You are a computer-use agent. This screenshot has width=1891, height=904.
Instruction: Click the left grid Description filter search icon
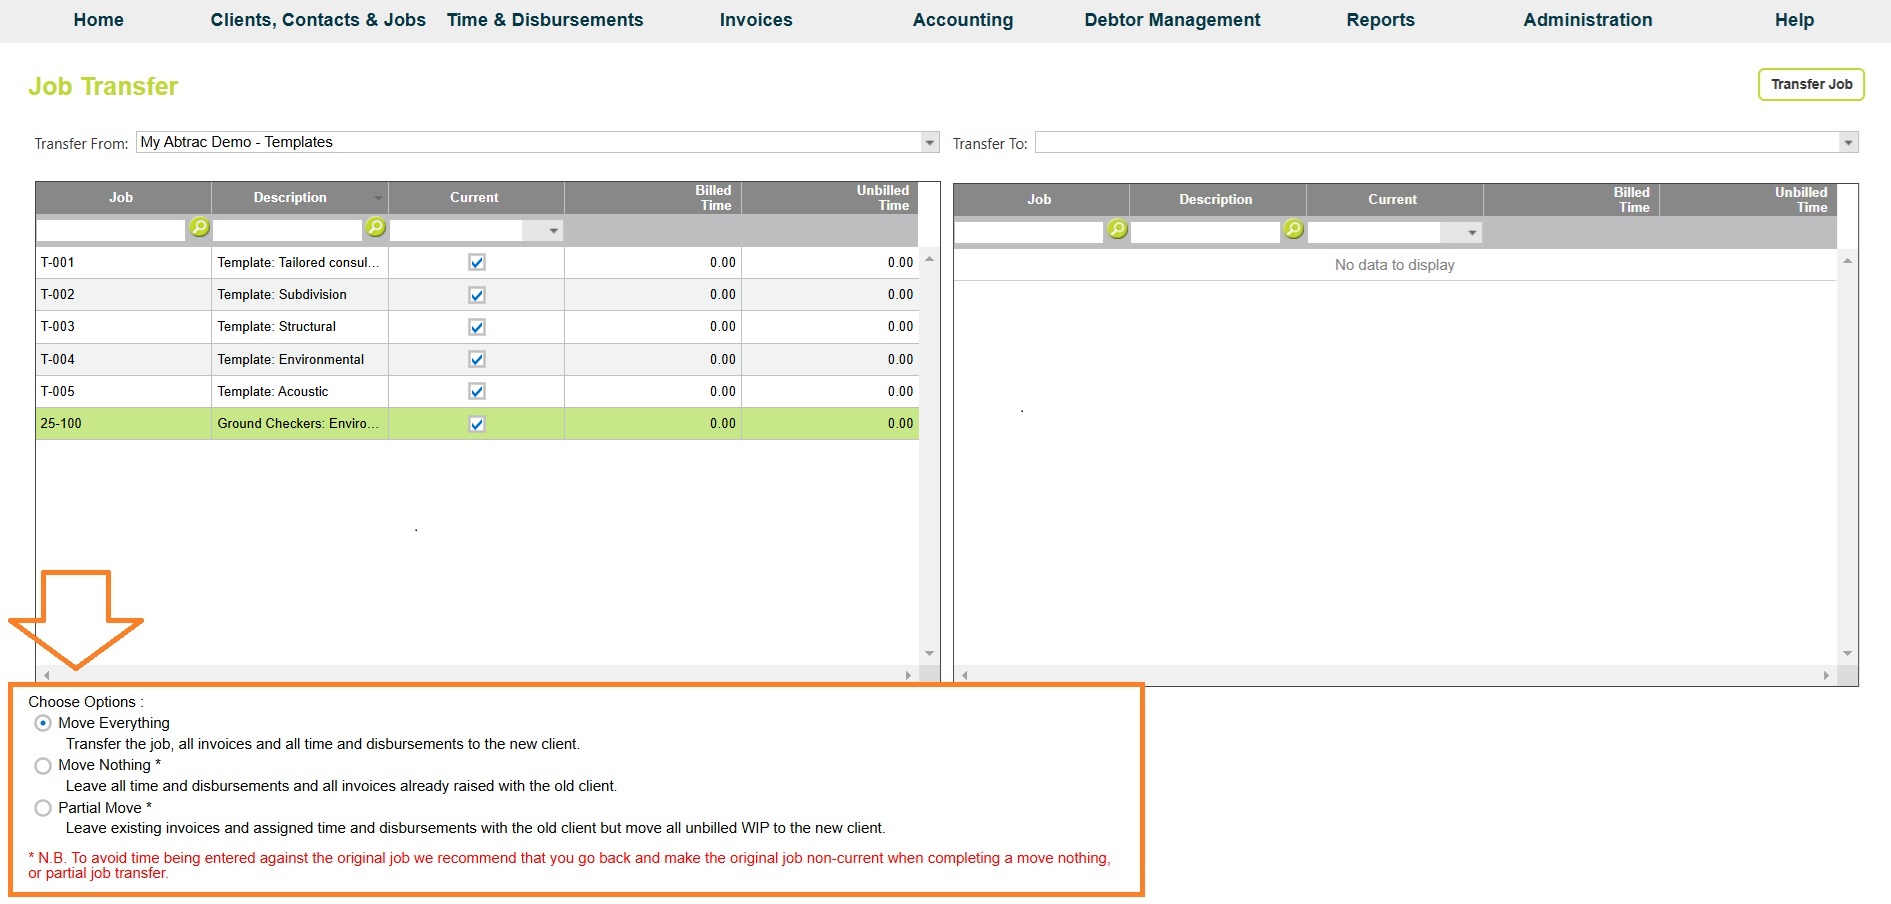coord(375,228)
